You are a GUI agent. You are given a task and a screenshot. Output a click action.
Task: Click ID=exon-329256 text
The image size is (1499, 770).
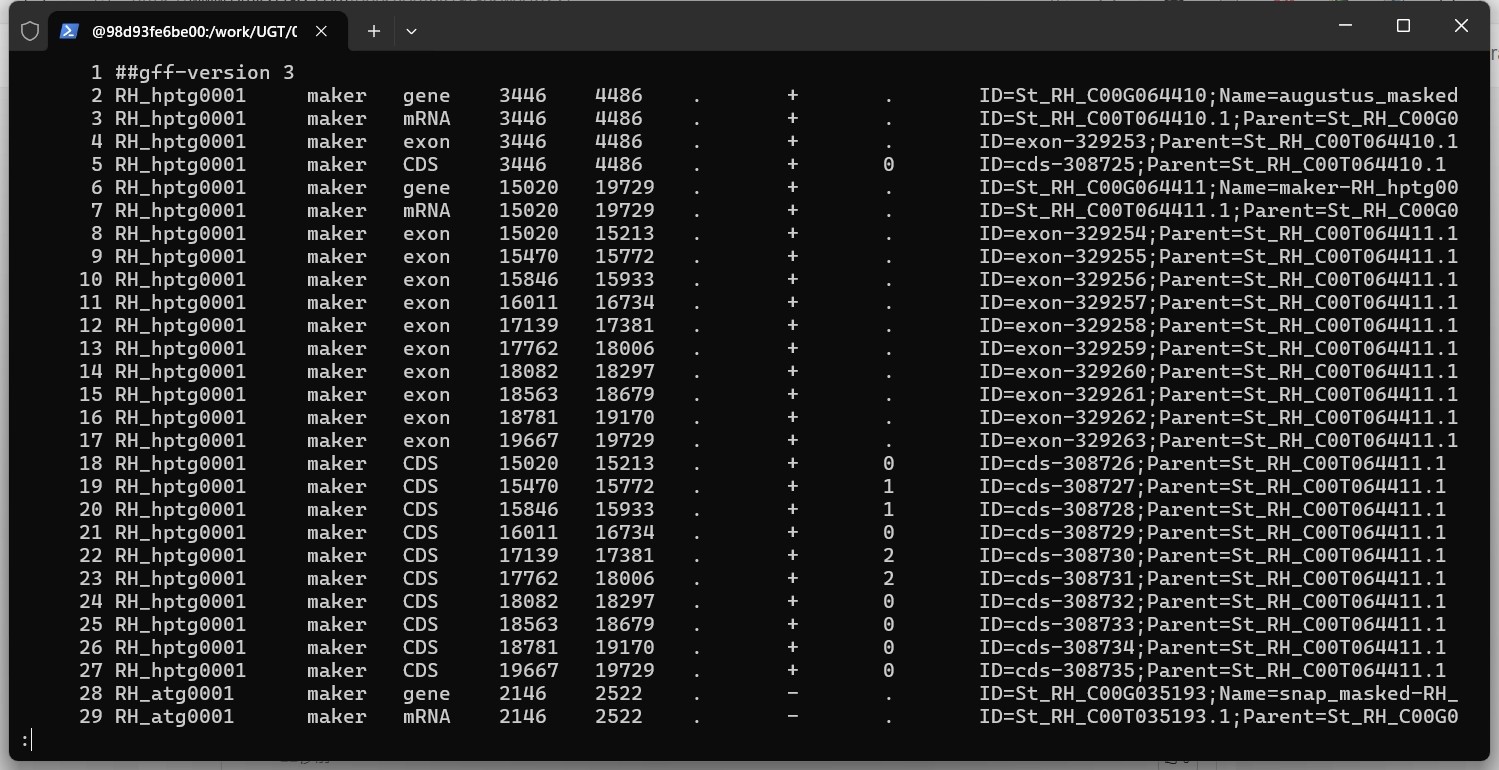point(1063,279)
